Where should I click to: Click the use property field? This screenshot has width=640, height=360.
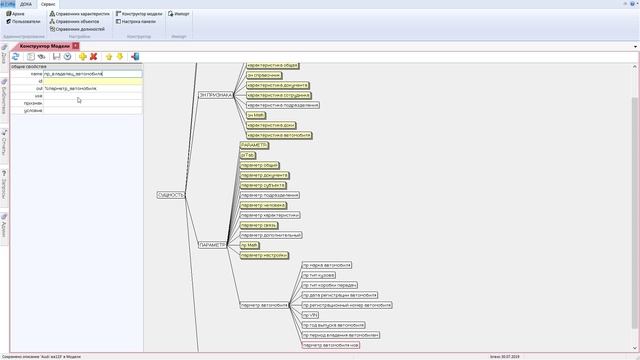coord(93,96)
